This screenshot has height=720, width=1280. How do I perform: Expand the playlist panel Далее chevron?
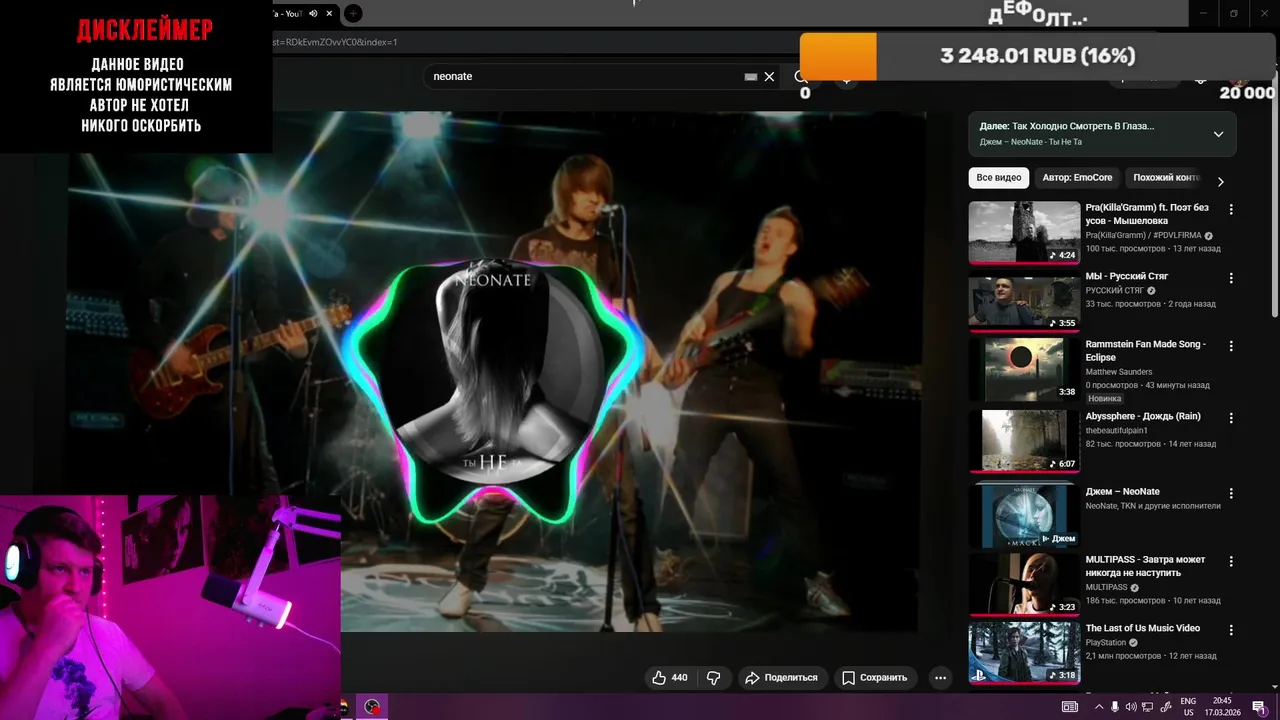(x=1218, y=134)
